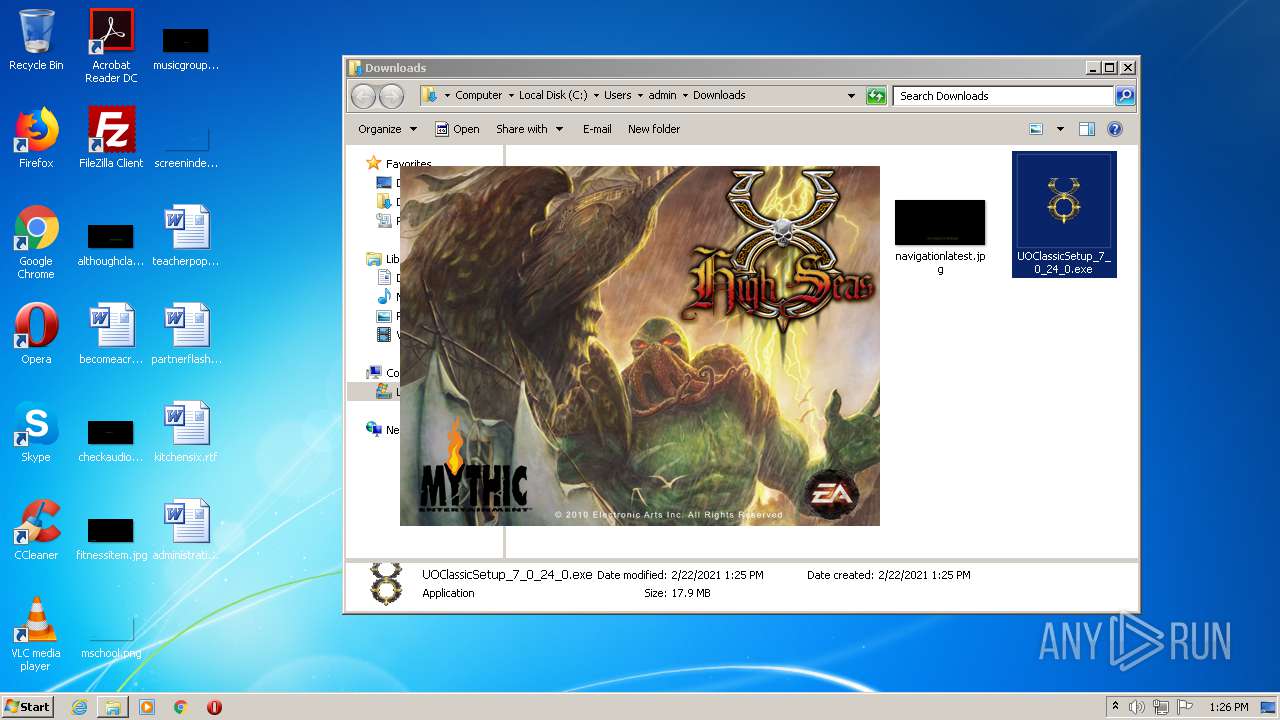Open the Start menu
The width and height of the screenshot is (1280, 720).
pos(28,706)
